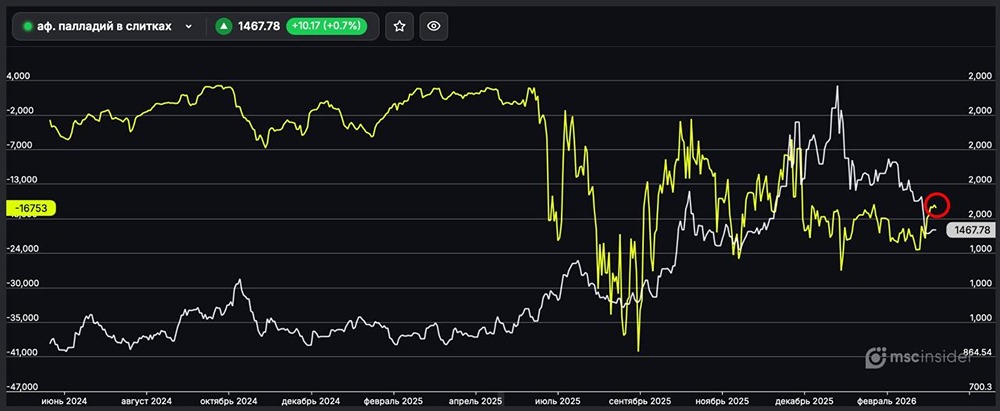Click the green up-triangle price direction icon
Screen dimensions: 1000x411
(x=223, y=26)
